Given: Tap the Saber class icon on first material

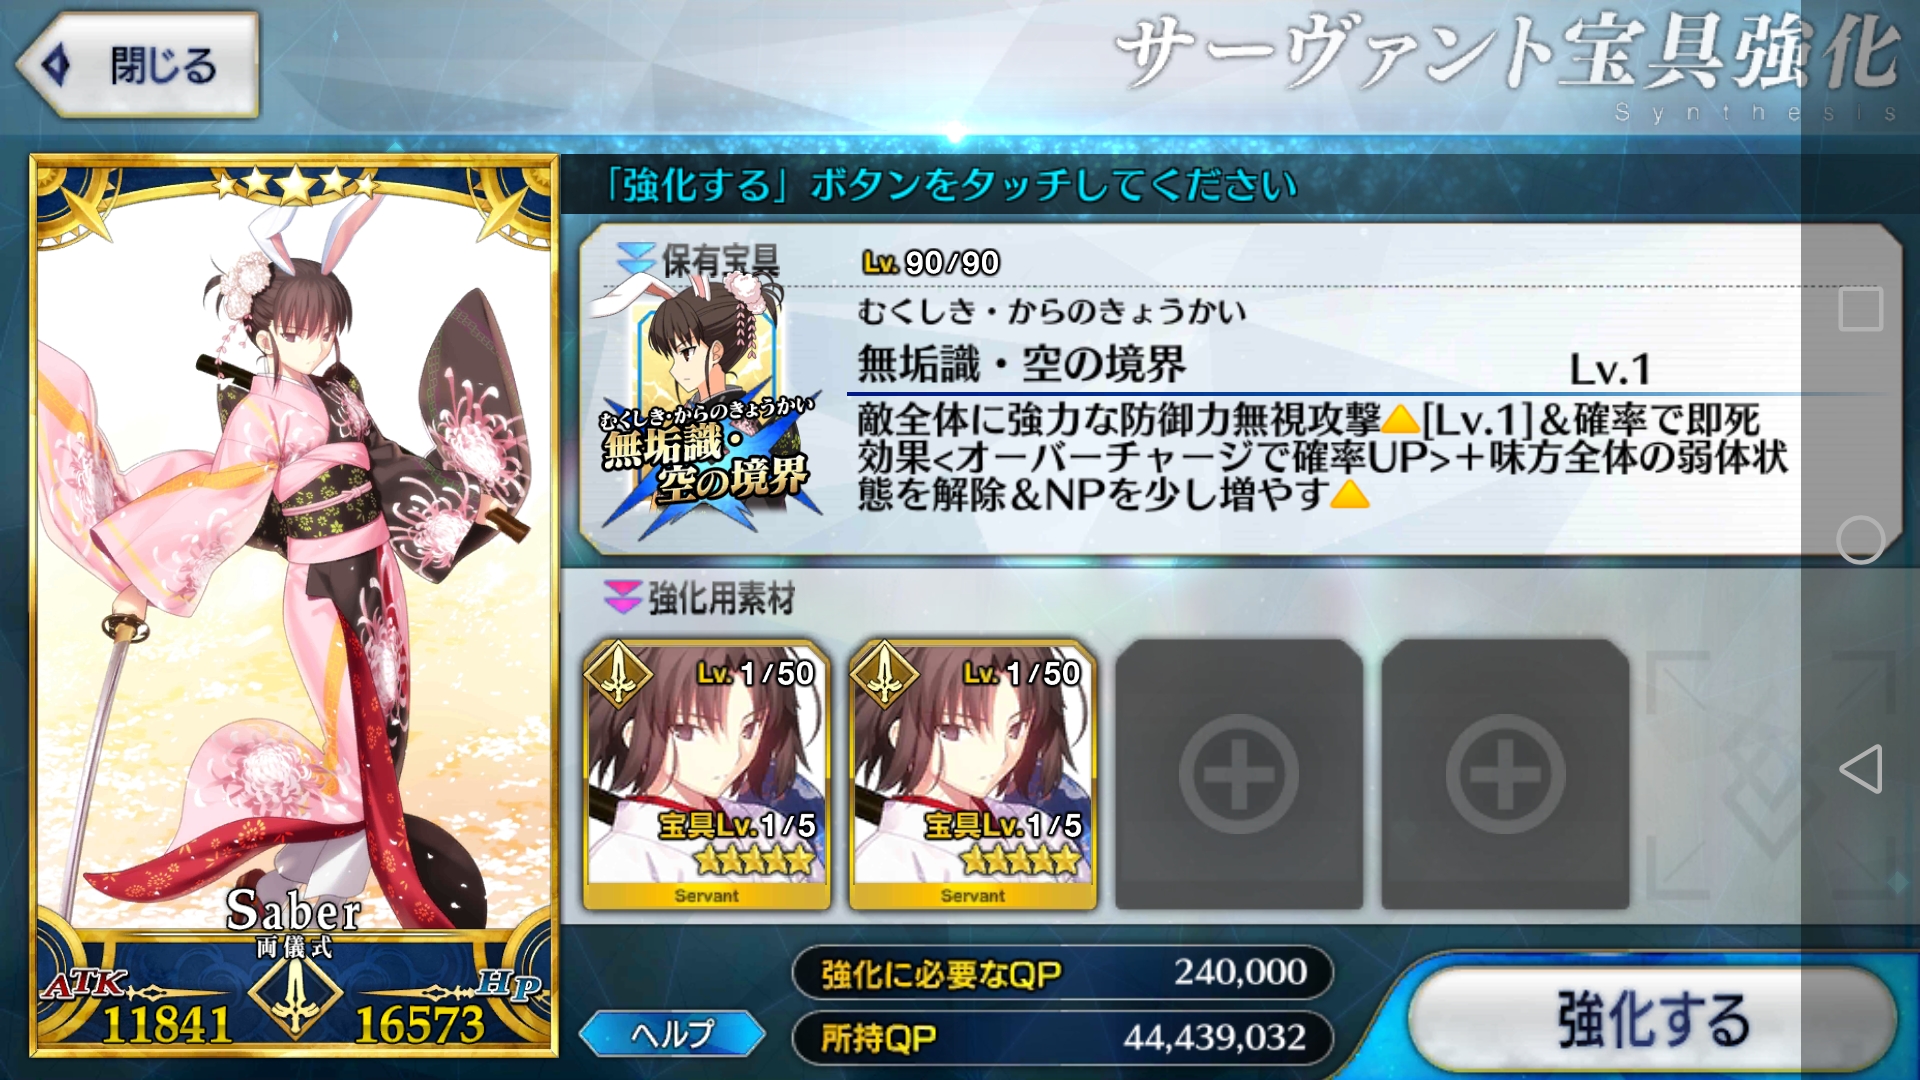Looking at the screenshot, I should pos(618,674).
